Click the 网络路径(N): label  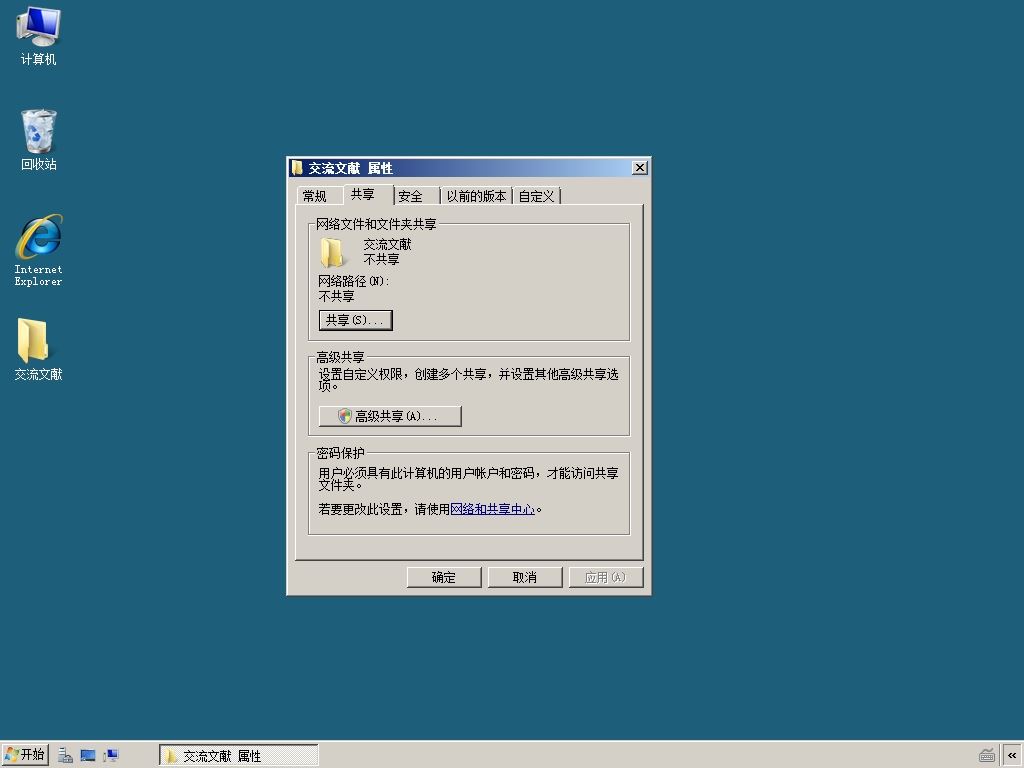[353, 281]
